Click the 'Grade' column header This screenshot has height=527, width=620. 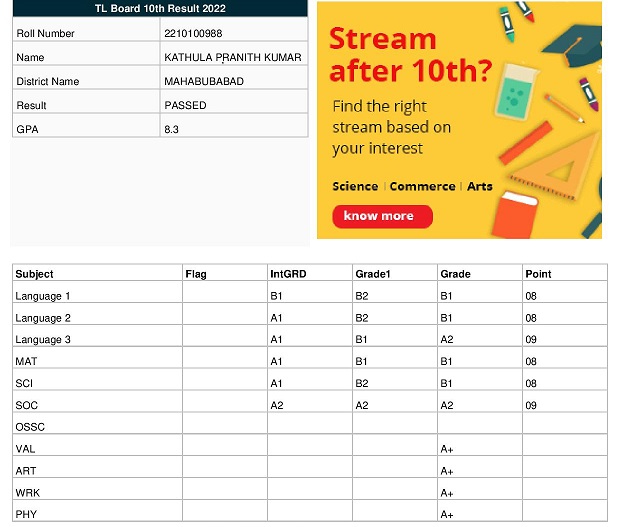tap(480, 273)
